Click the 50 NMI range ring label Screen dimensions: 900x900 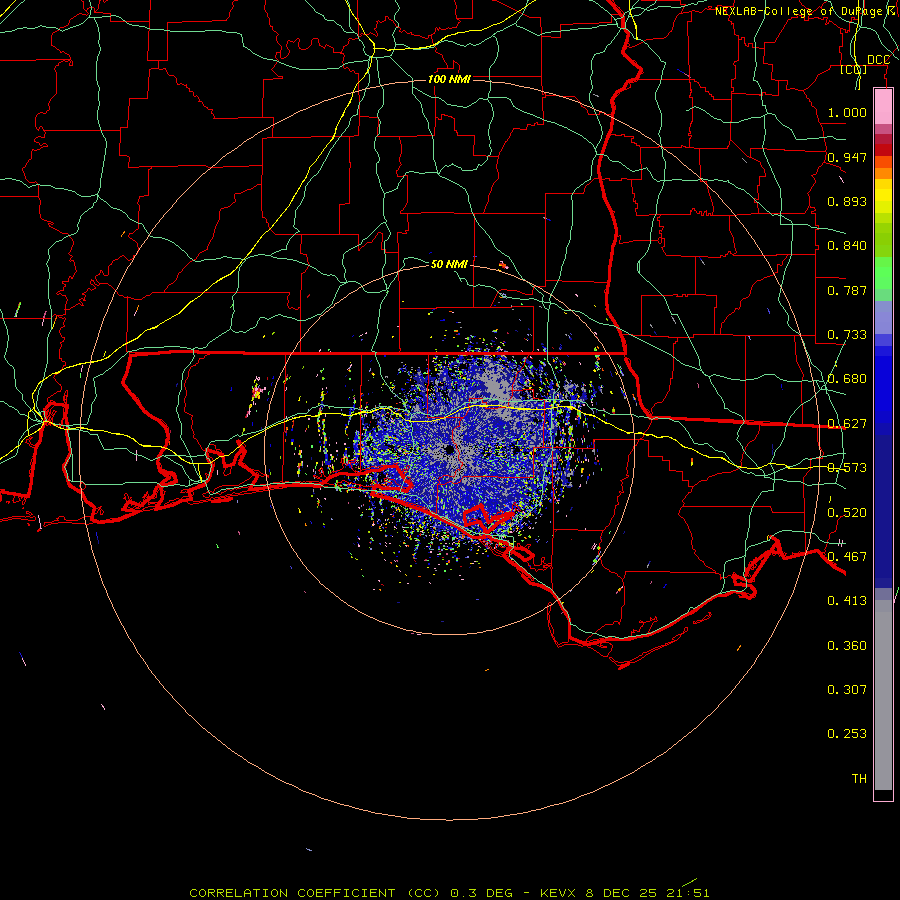[449, 264]
